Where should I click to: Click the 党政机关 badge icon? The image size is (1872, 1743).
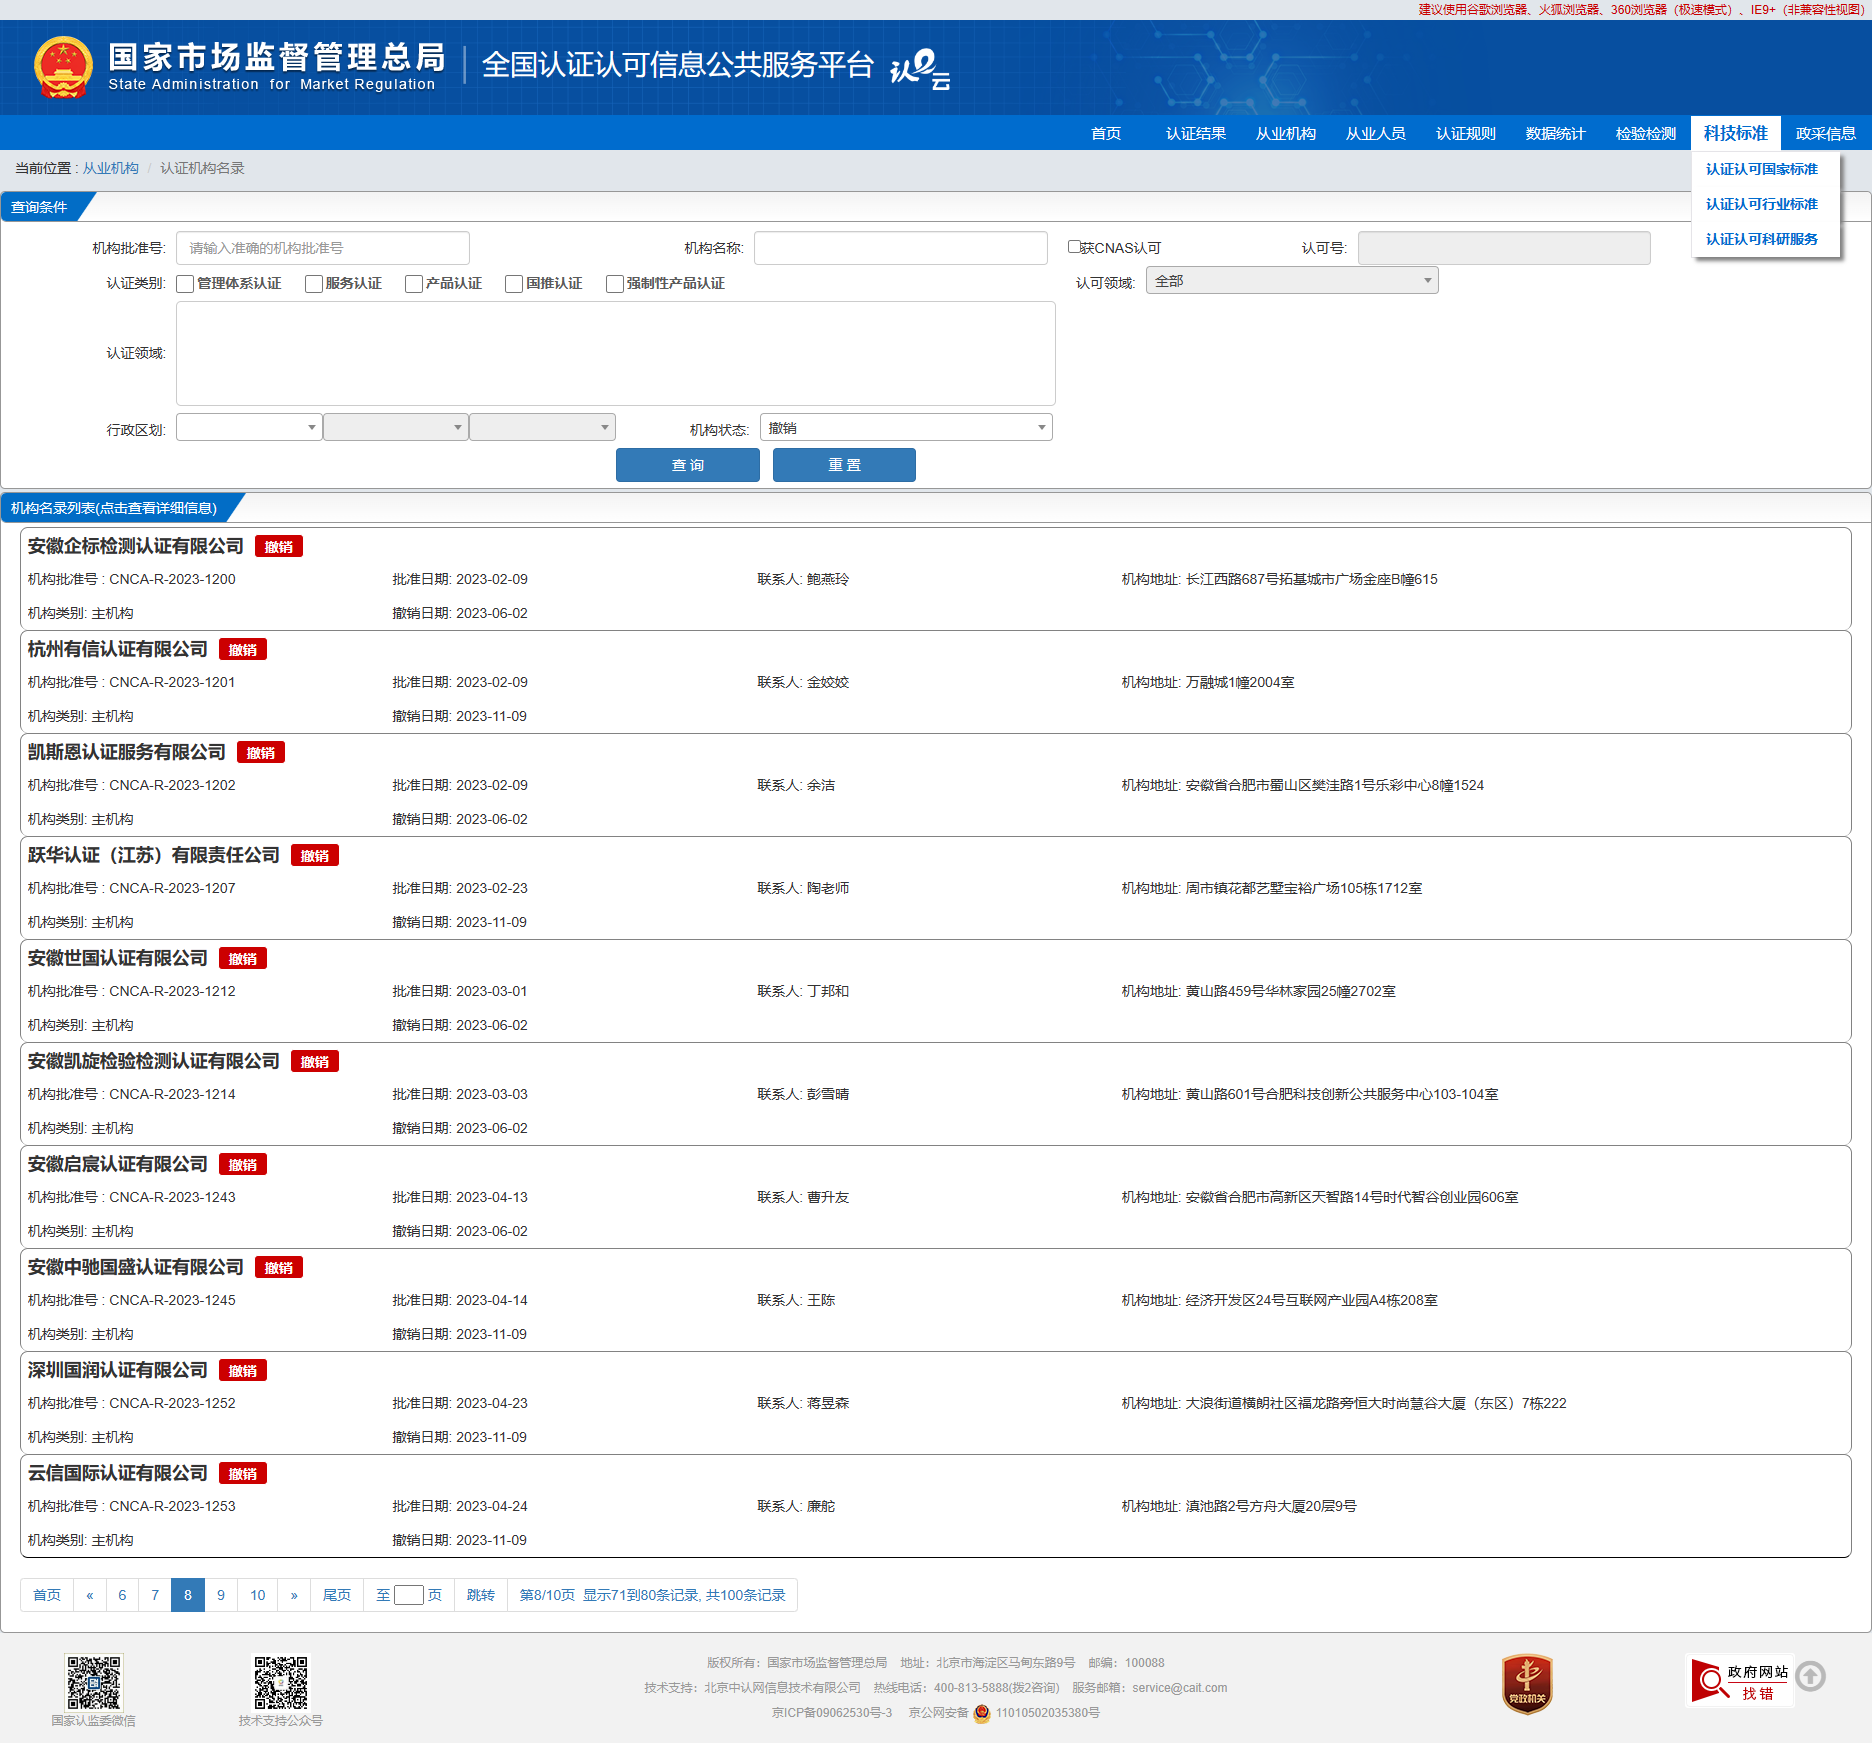coord(1526,1683)
